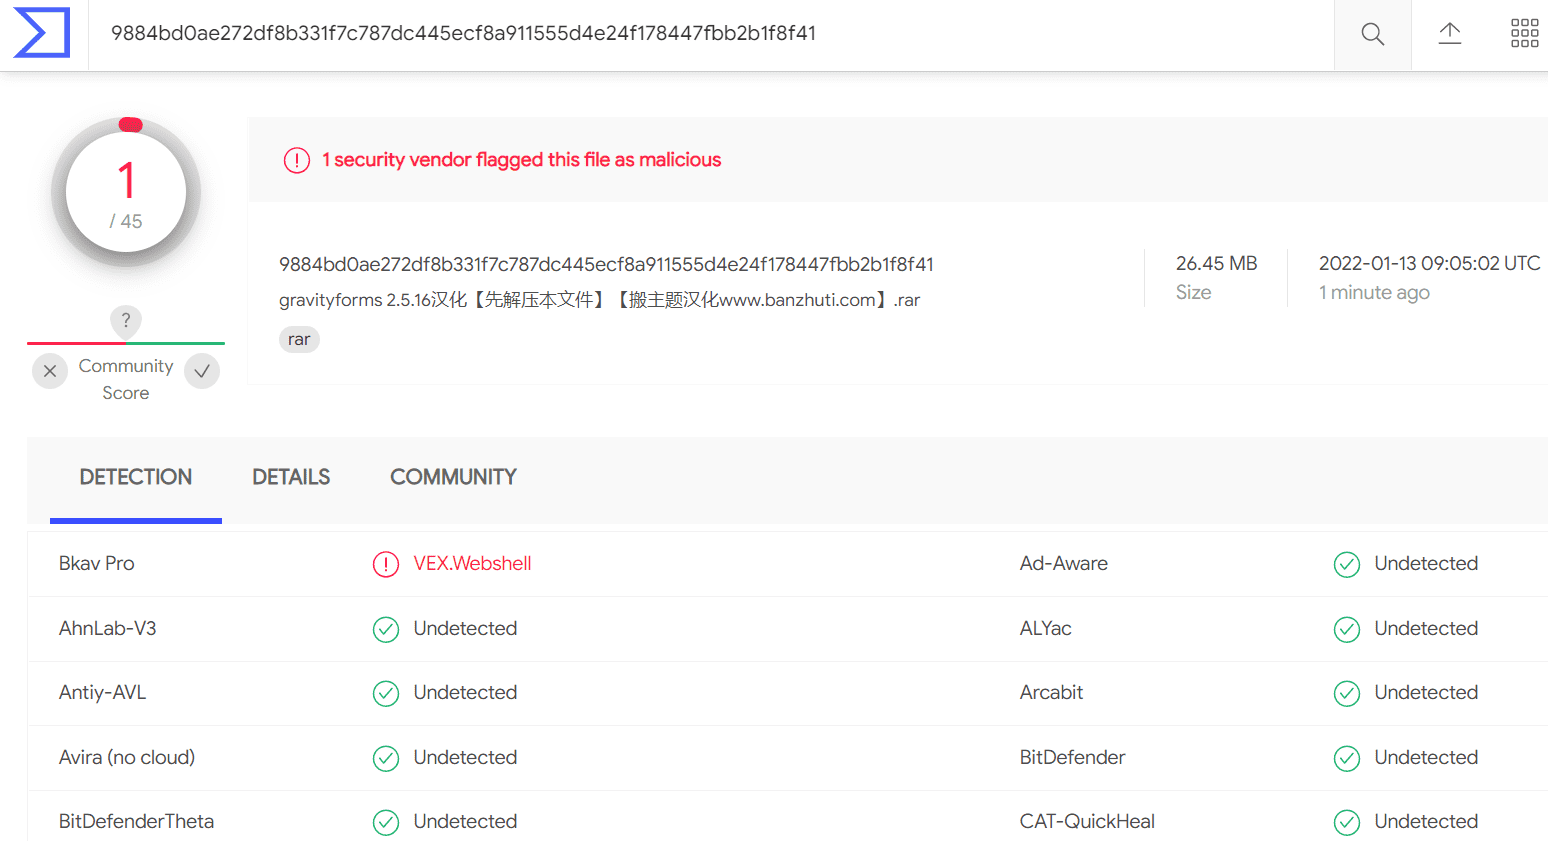Viewport: 1548px width, 841px height.
Task: Click the Undetected result for AhnLab-V3
Action: point(466,628)
